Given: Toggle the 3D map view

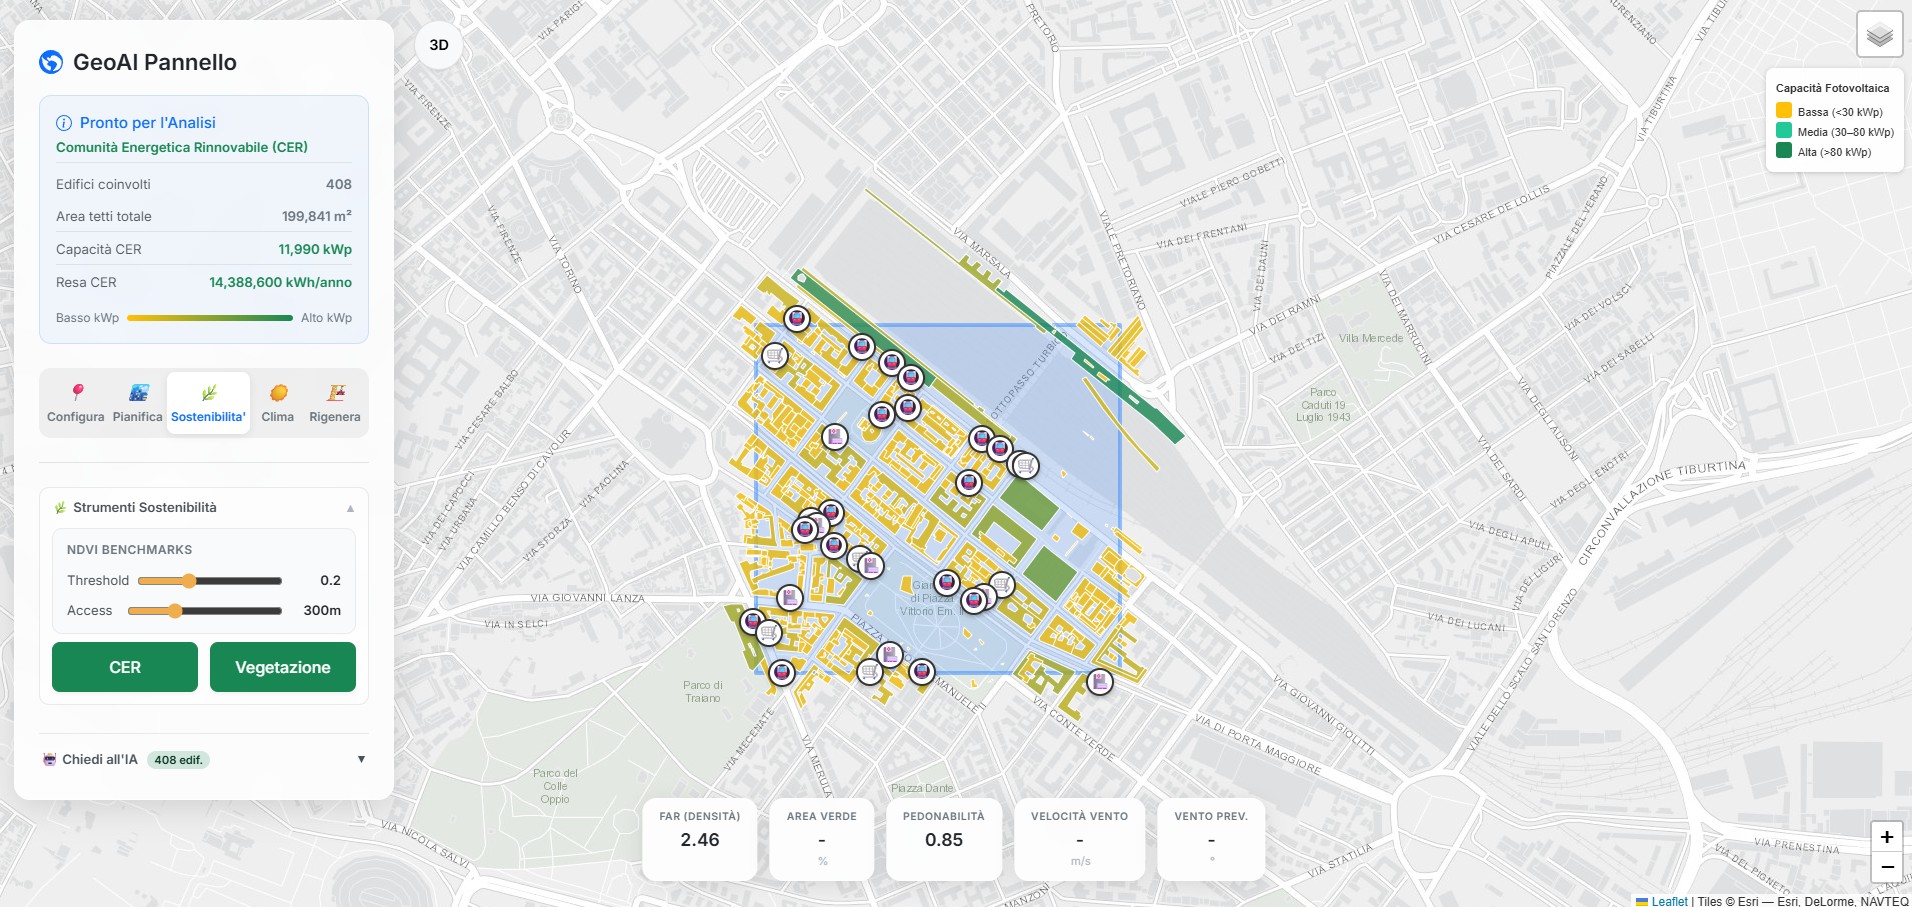Looking at the screenshot, I should tap(439, 45).
